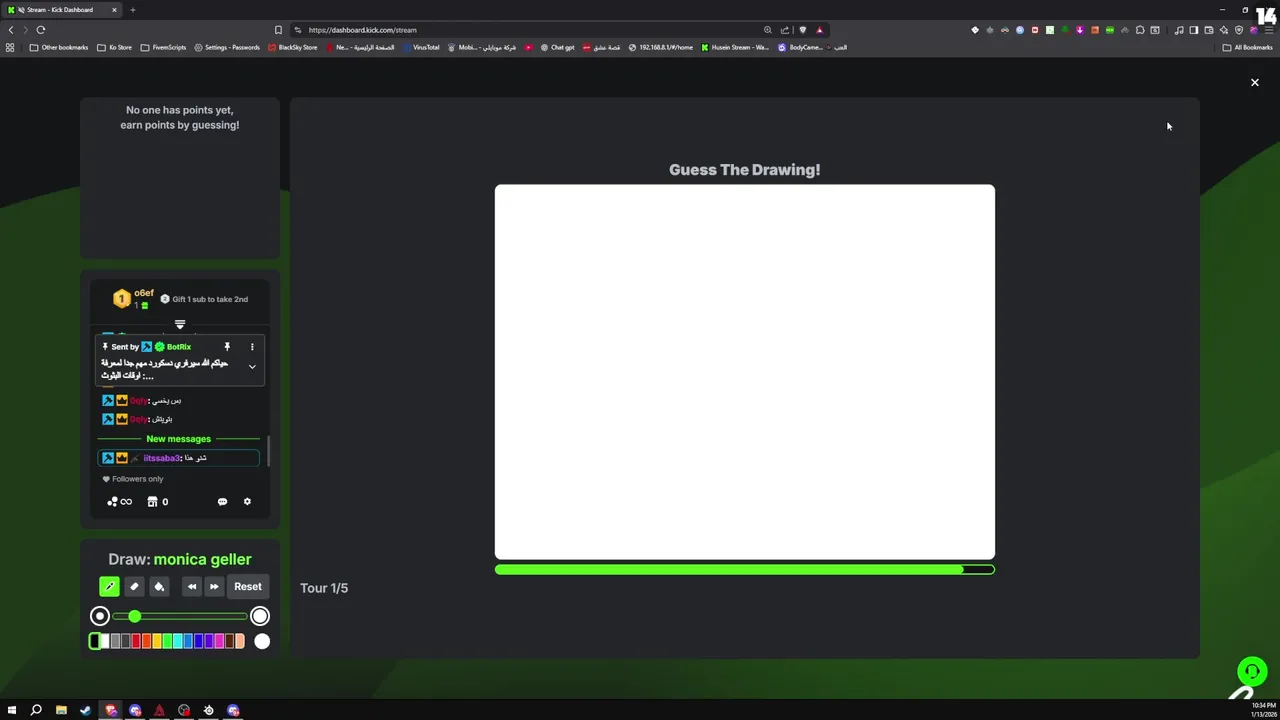Undo last stroke with rewind arrows
Screen dimensions: 1280x720
pos(192,587)
